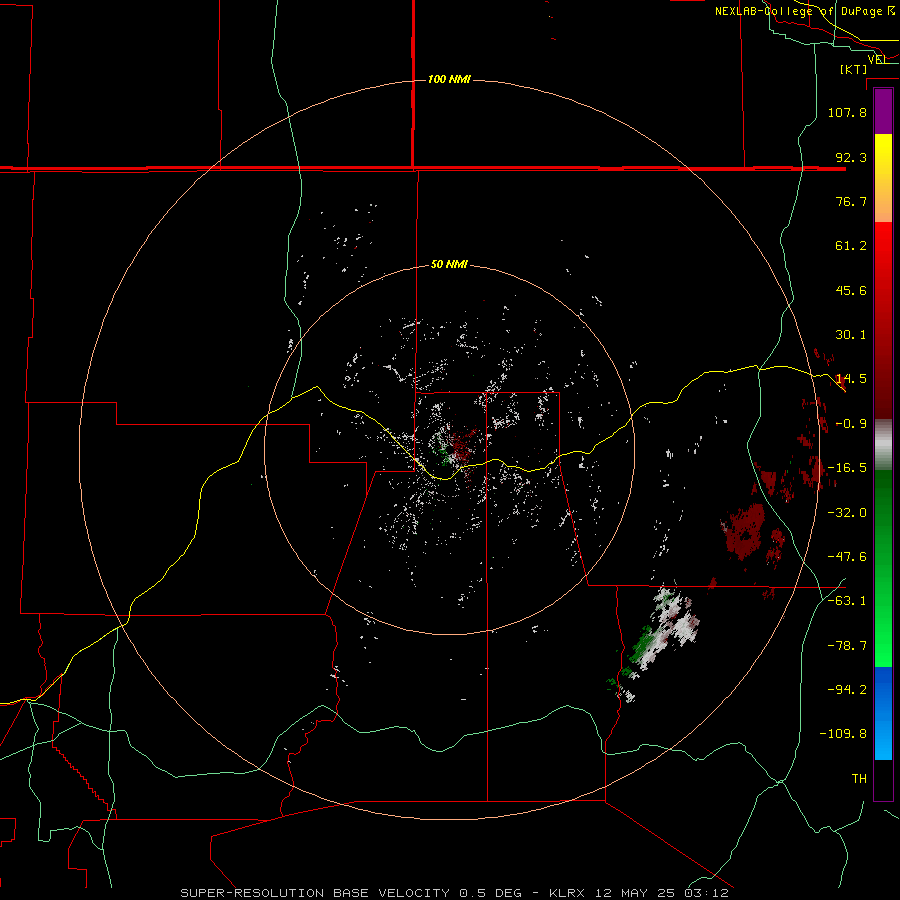Screen dimensions: 900x900
Task: Select the -94.2 velocity scale value
Action: click(847, 689)
